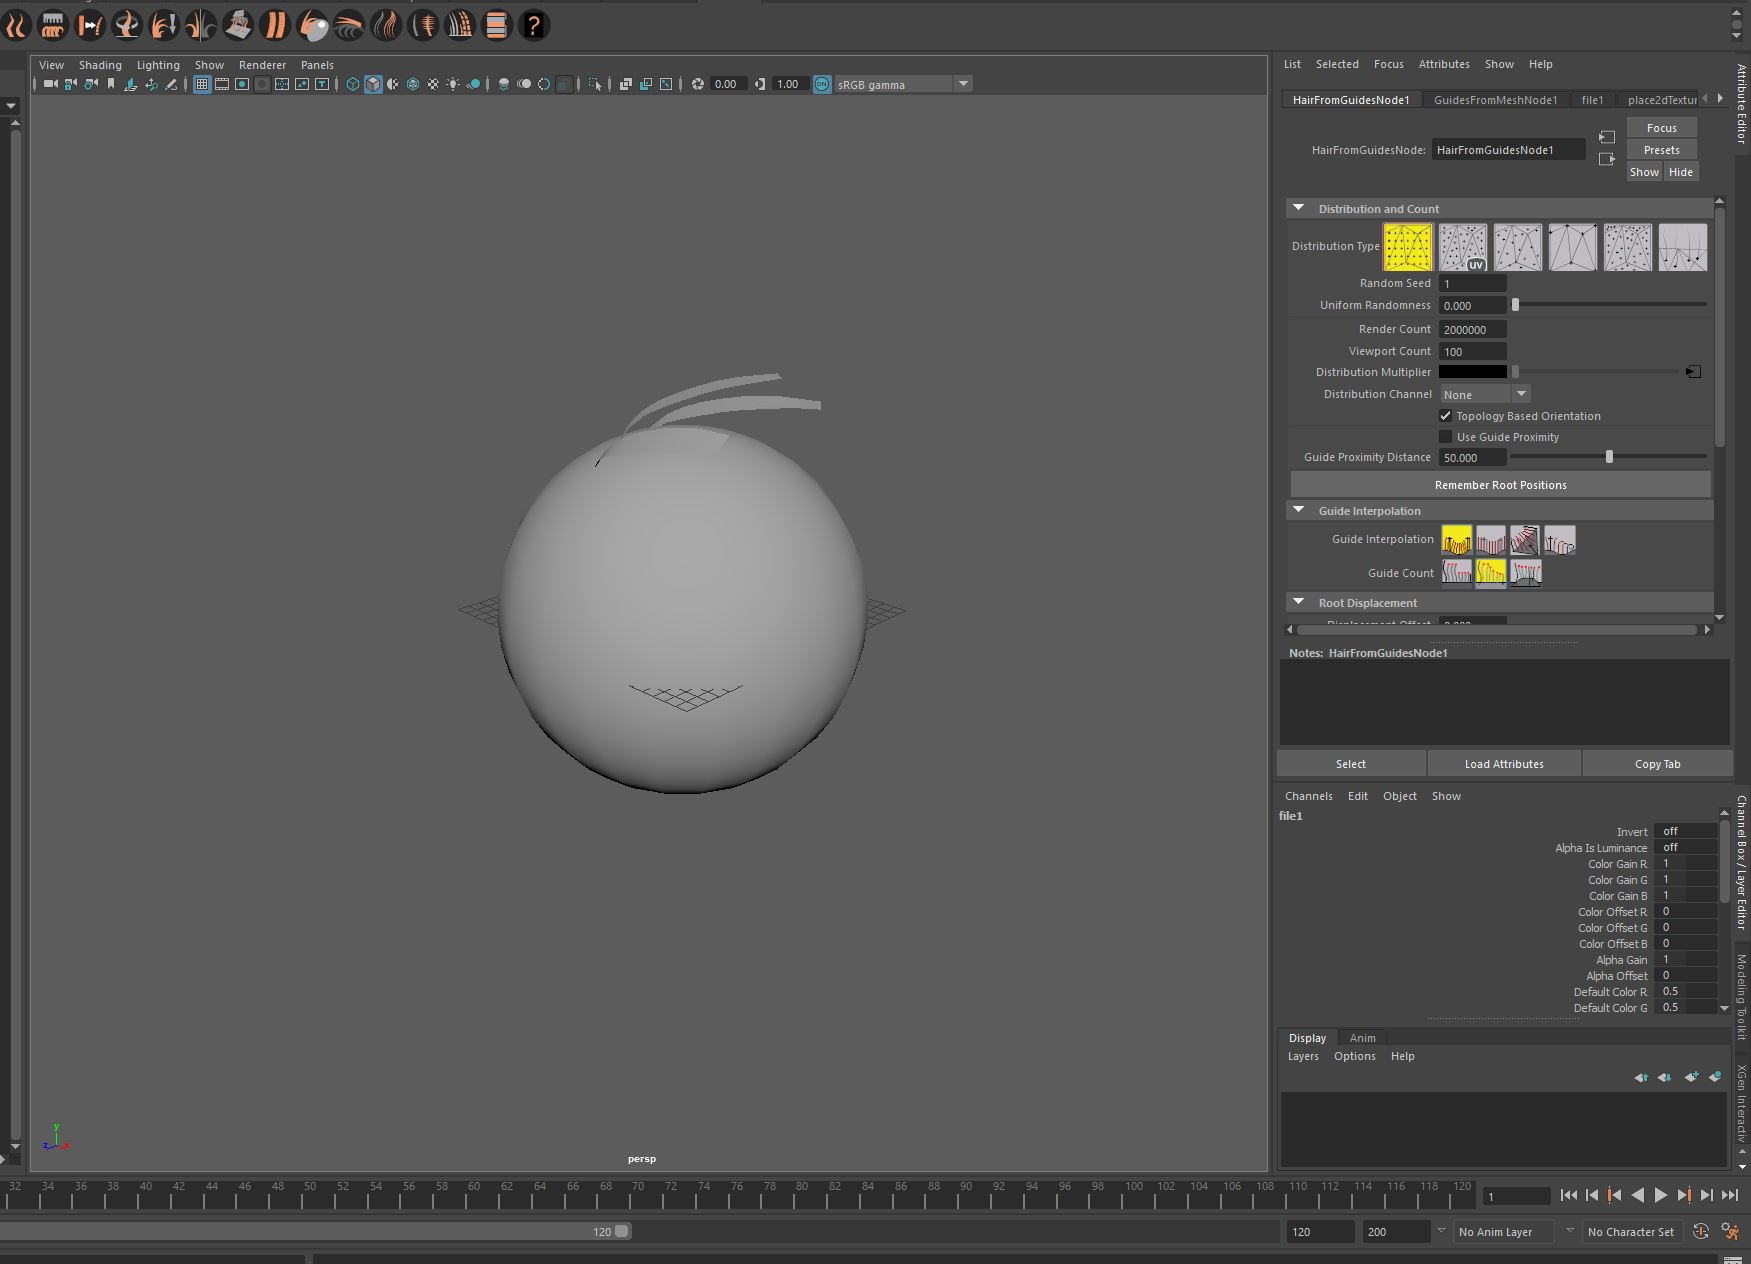Image resolution: width=1751 pixels, height=1264 pixels.
Task: Toggle the color management ON button
Action: pyautogui.click(x=821, y=84)
